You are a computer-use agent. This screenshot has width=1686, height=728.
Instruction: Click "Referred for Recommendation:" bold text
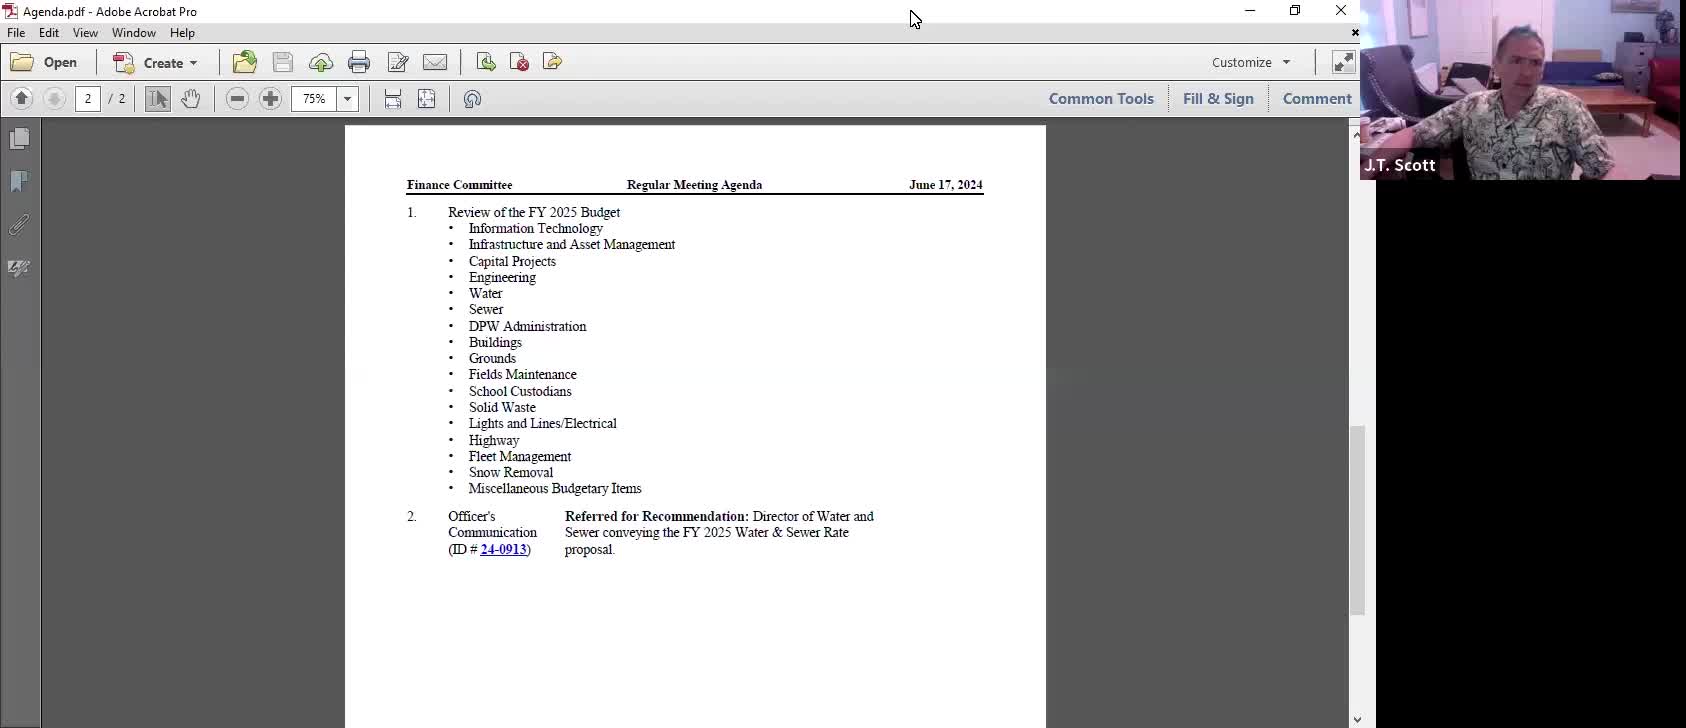(x=657, y=517)
